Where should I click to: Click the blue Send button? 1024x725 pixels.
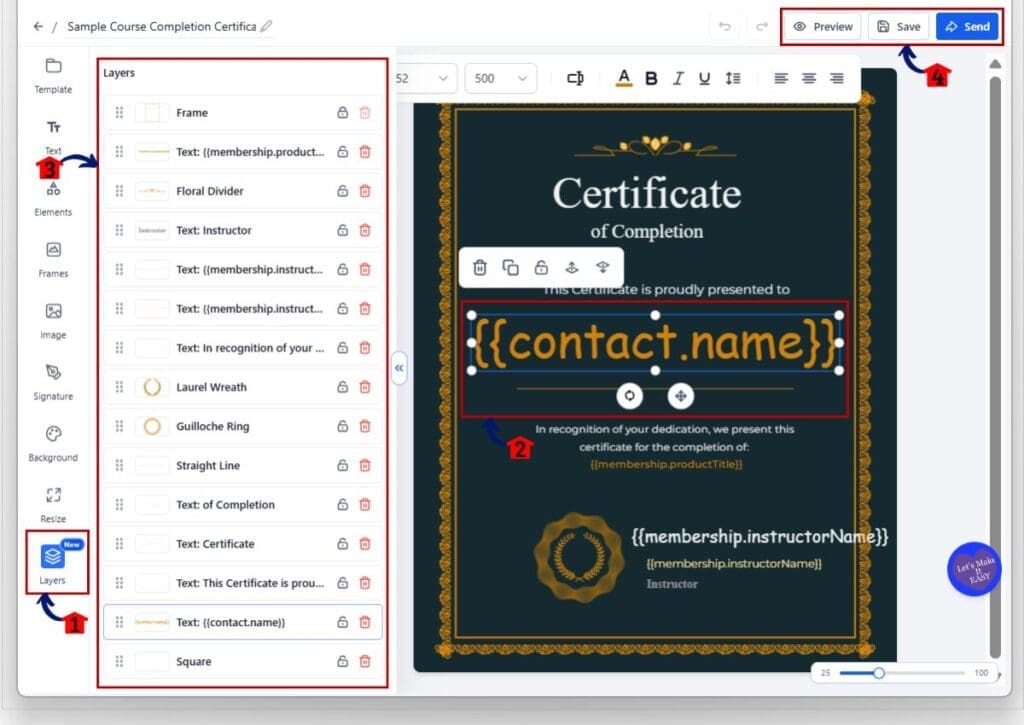pyautogui.click(x=967, y=26)
